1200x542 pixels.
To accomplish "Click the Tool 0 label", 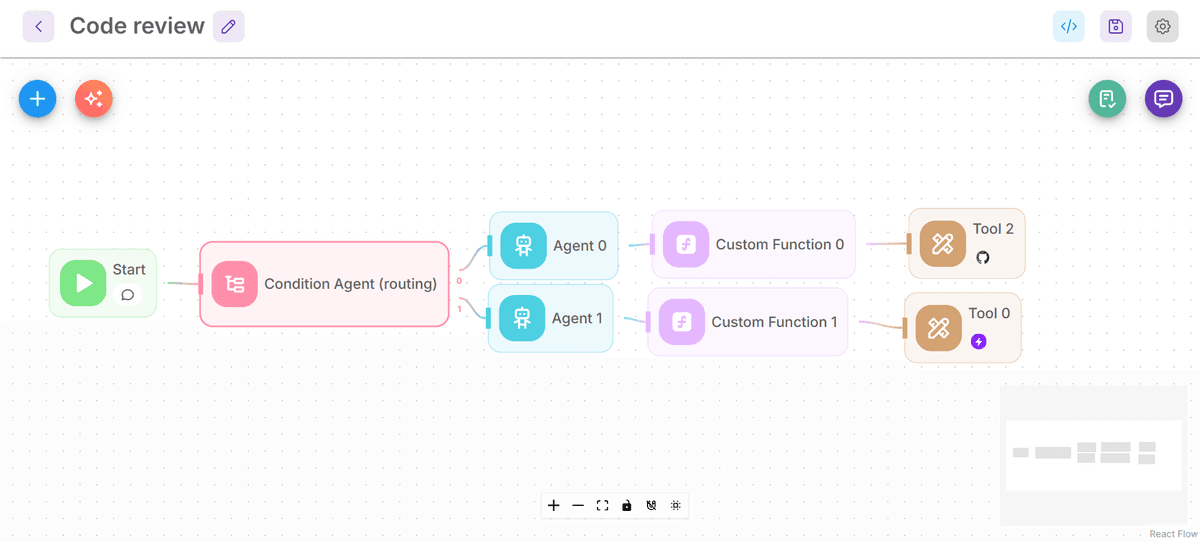I will point(989,313).
